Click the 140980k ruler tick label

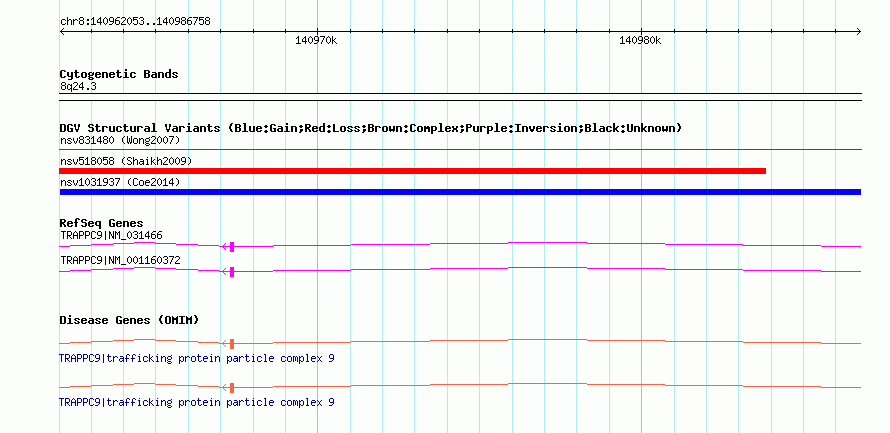tap(640, 40)
